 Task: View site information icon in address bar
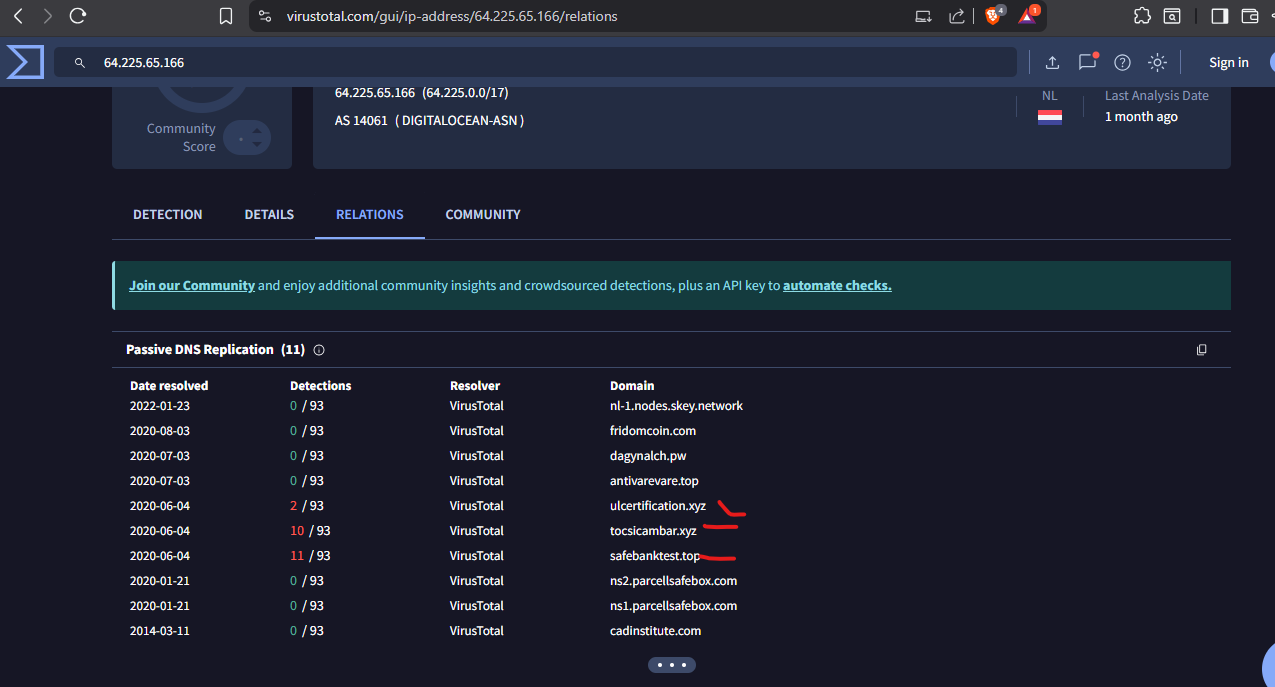pyautogui.click(x=264, y=16)
